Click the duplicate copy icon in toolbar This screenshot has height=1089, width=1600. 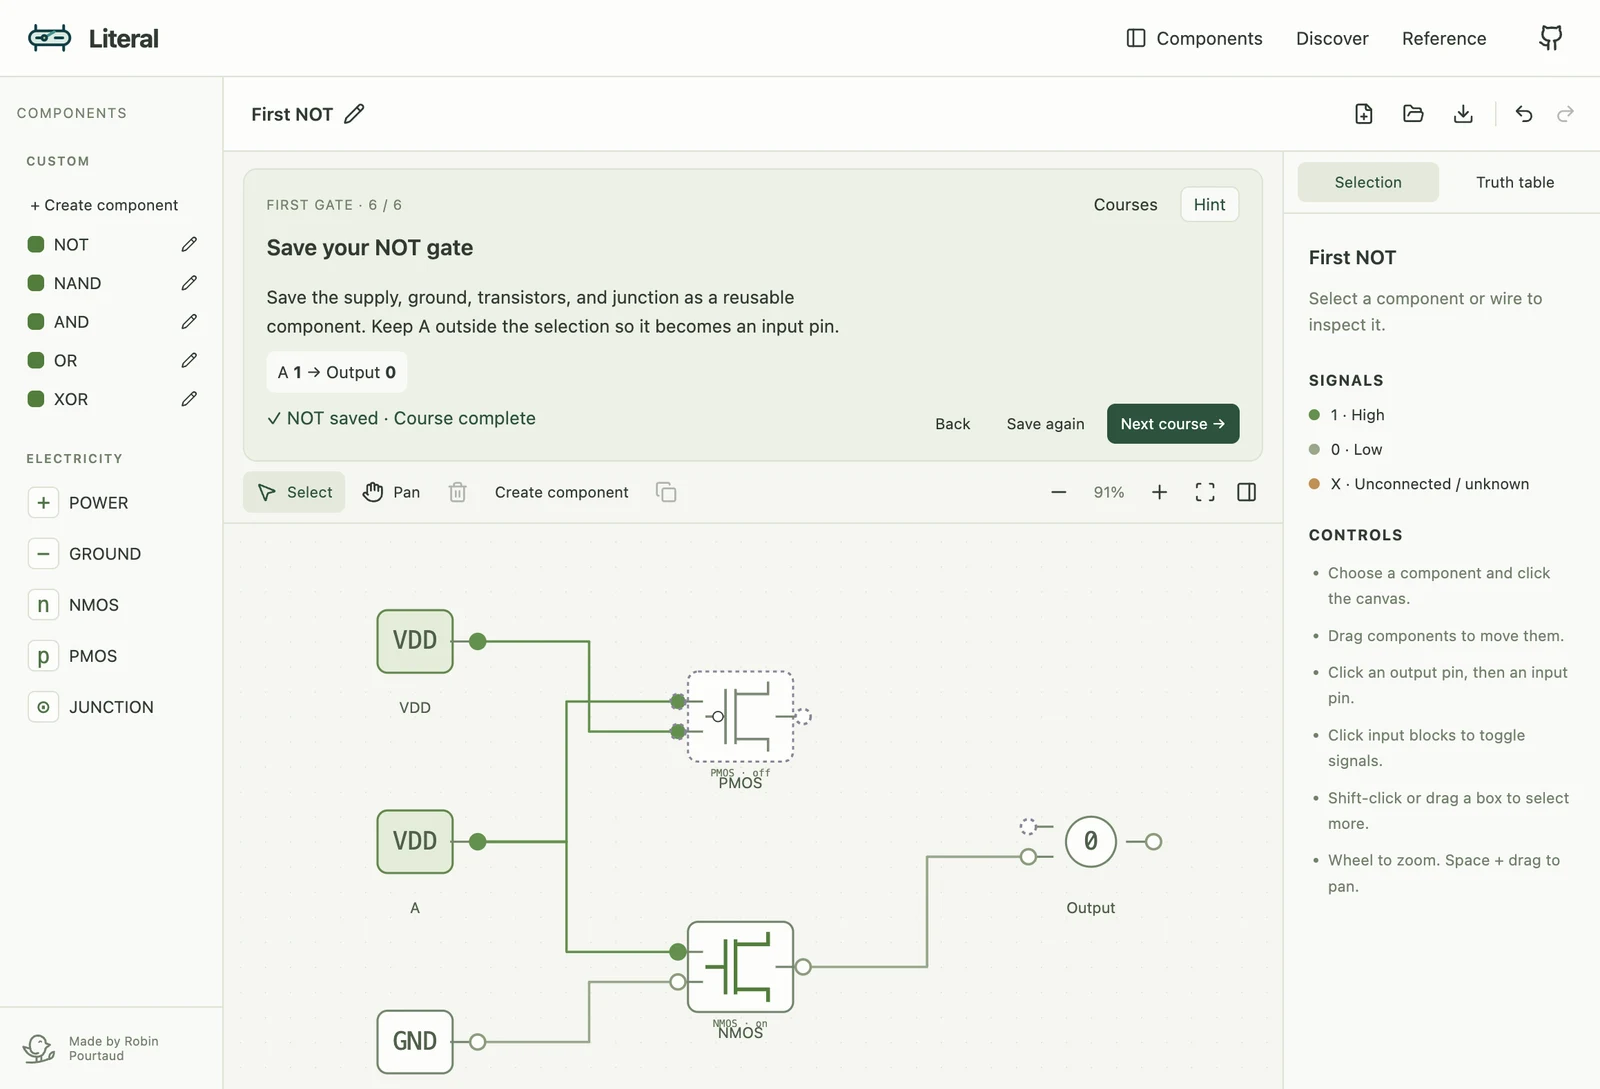666,492
